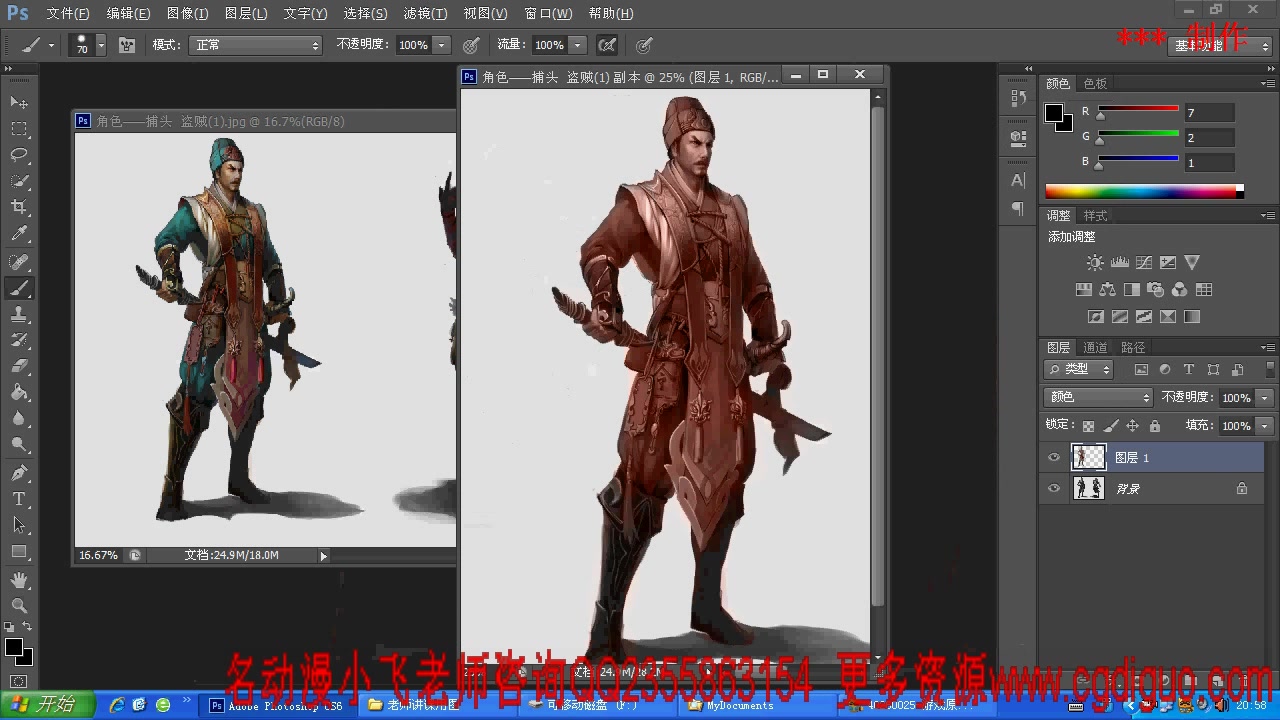
Task: Expand layer 不透明度 arrow
Action: point(1265,397)
